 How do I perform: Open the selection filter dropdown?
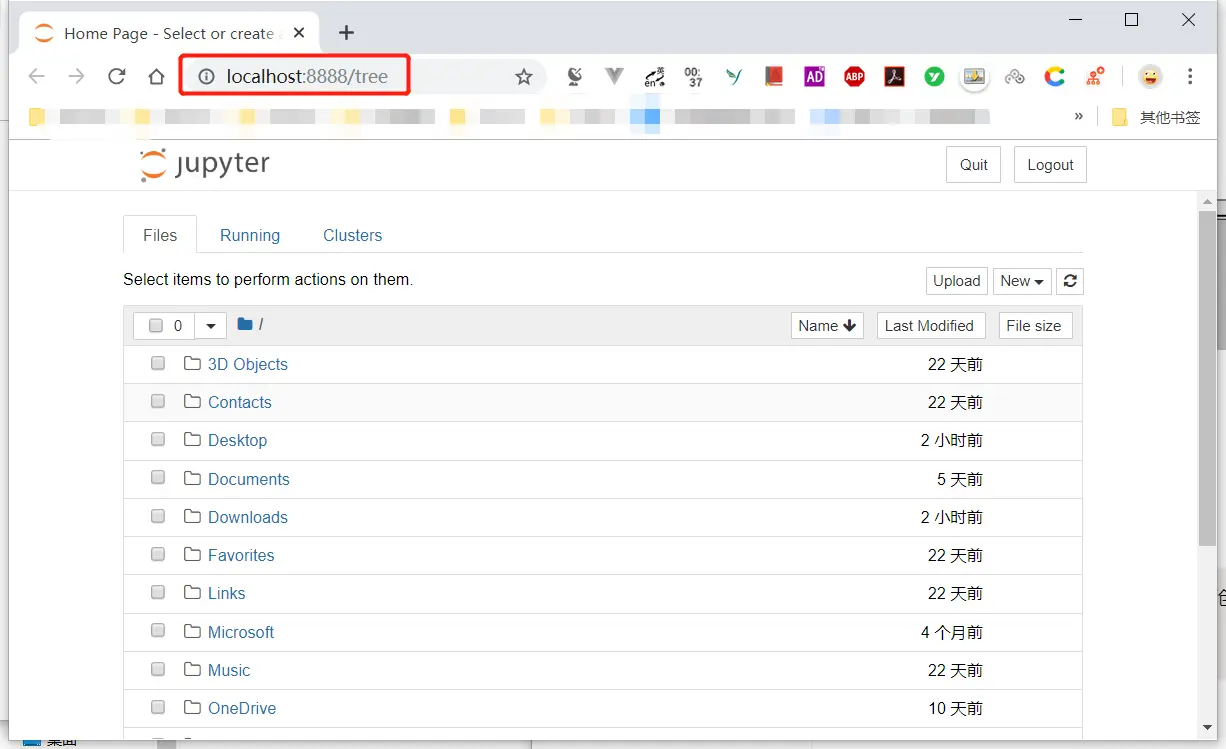(x=210, y=325)
